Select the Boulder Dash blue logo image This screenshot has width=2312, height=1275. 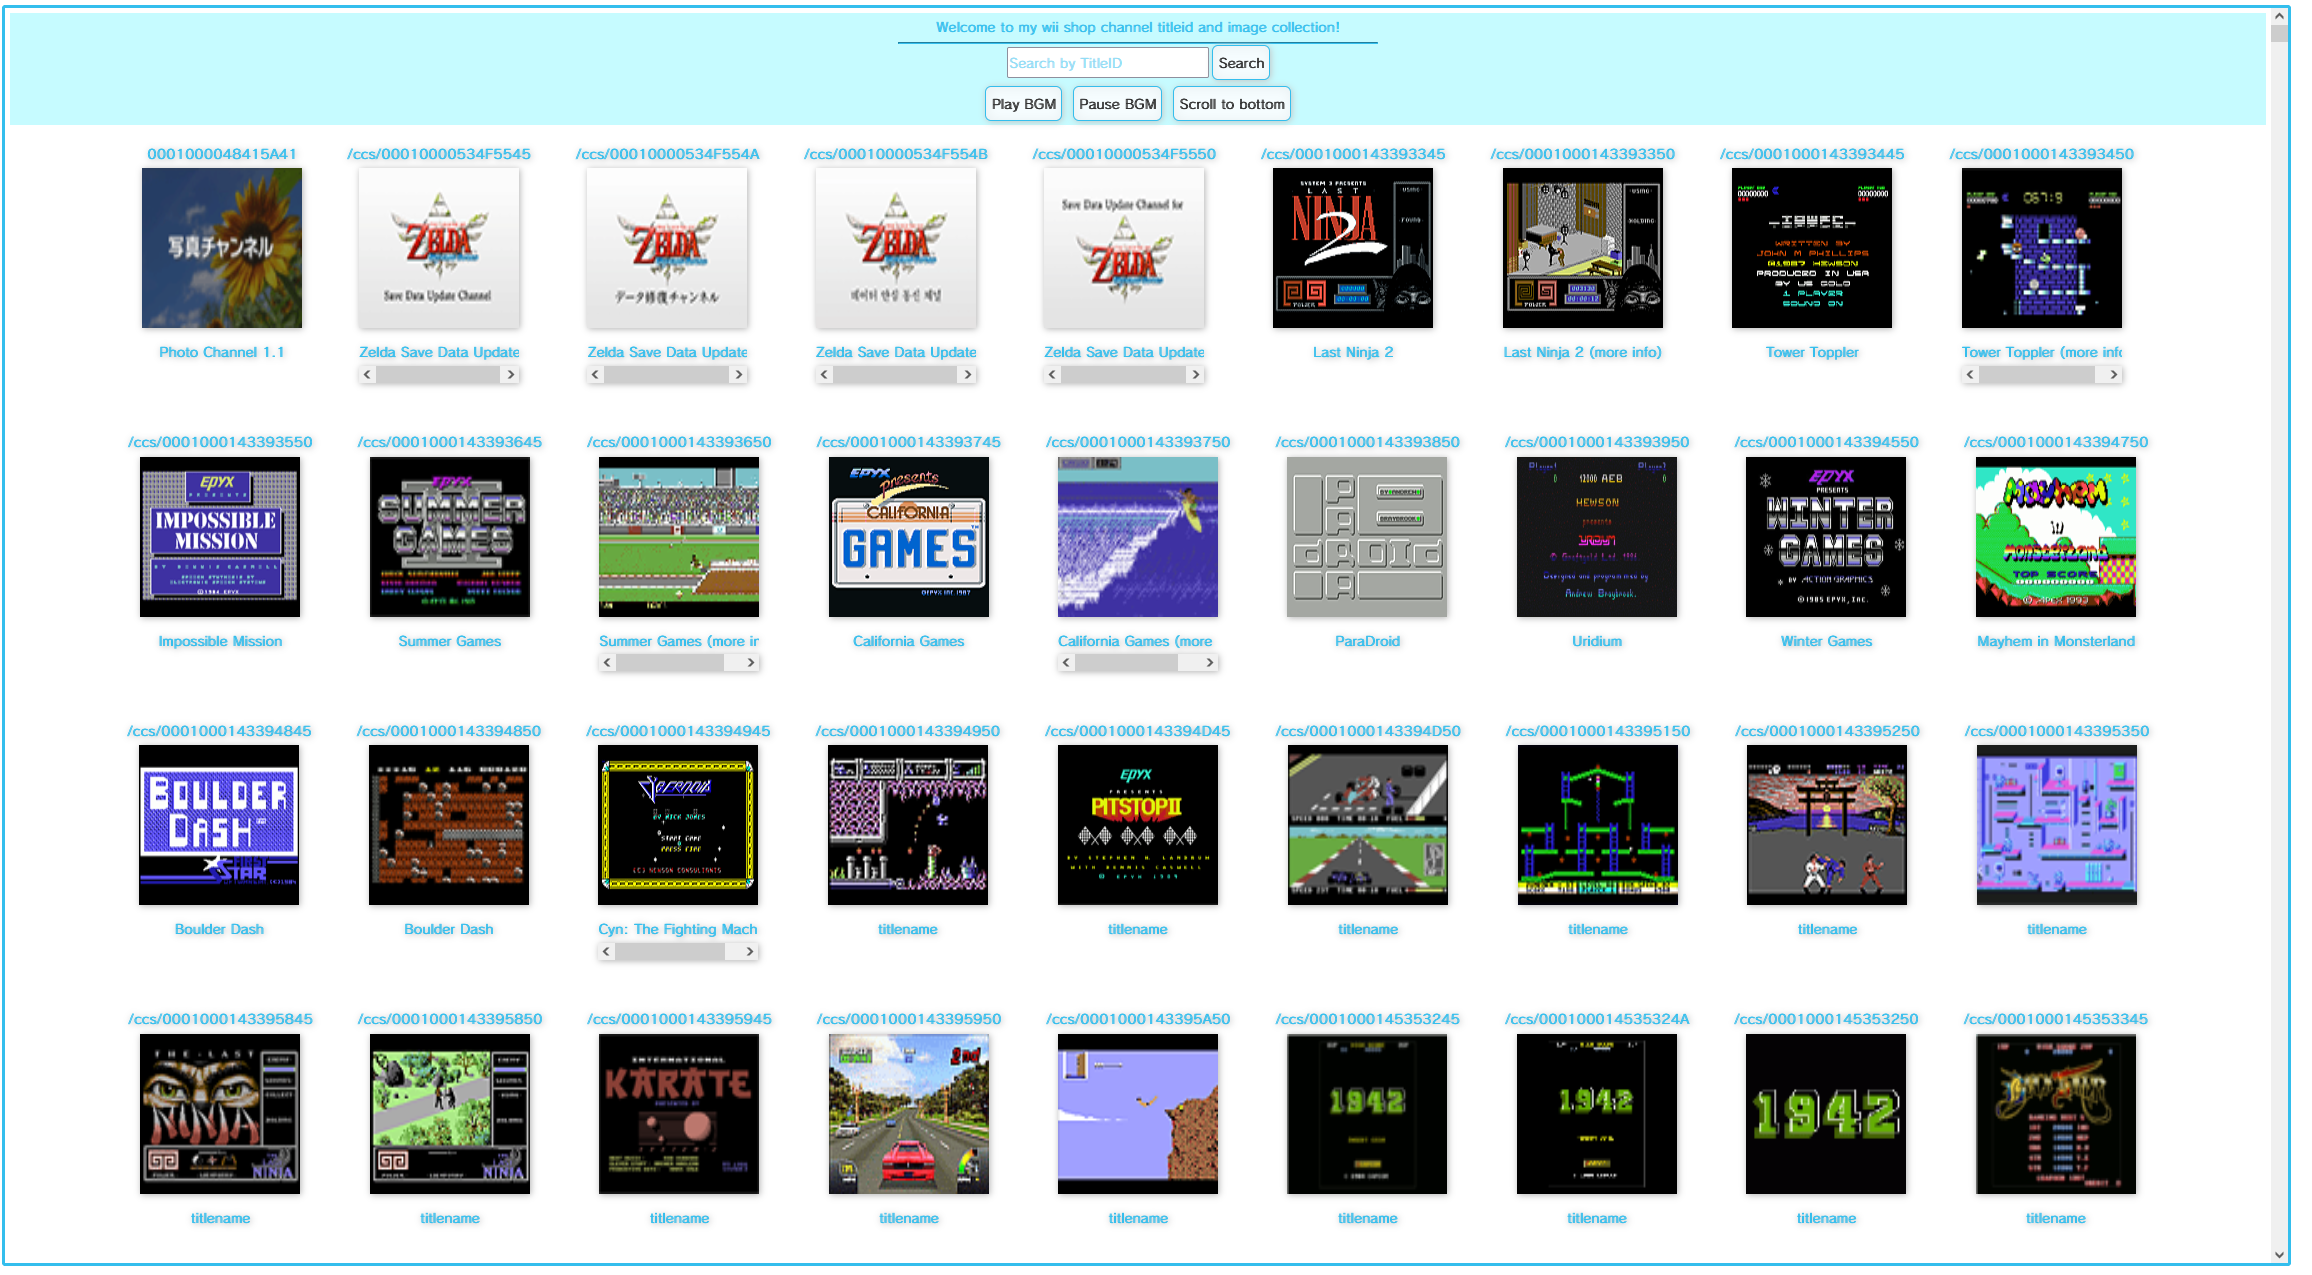(219, 825)
